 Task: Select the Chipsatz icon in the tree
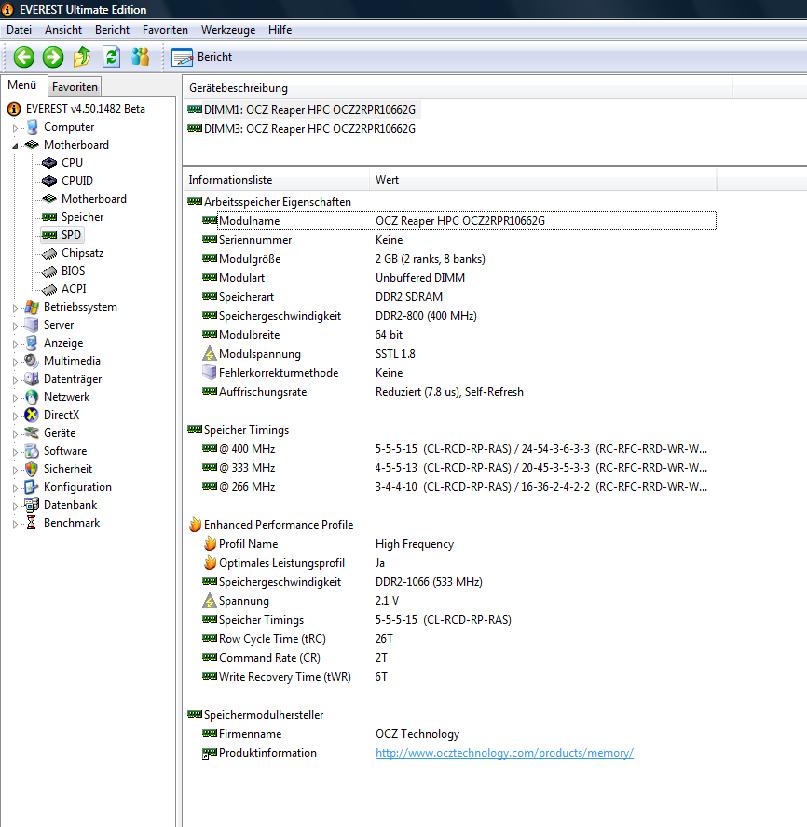point(50,254)
